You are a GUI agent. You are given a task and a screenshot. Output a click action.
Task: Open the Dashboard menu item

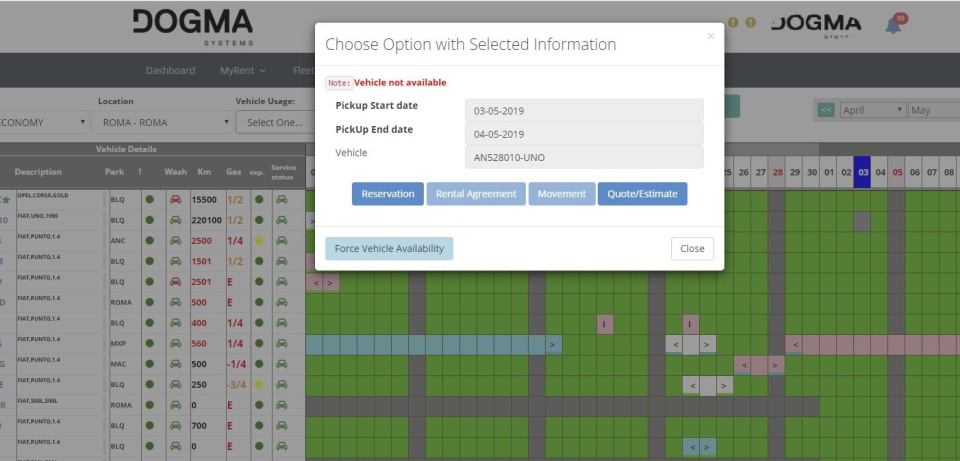click(x=170, y=70)
